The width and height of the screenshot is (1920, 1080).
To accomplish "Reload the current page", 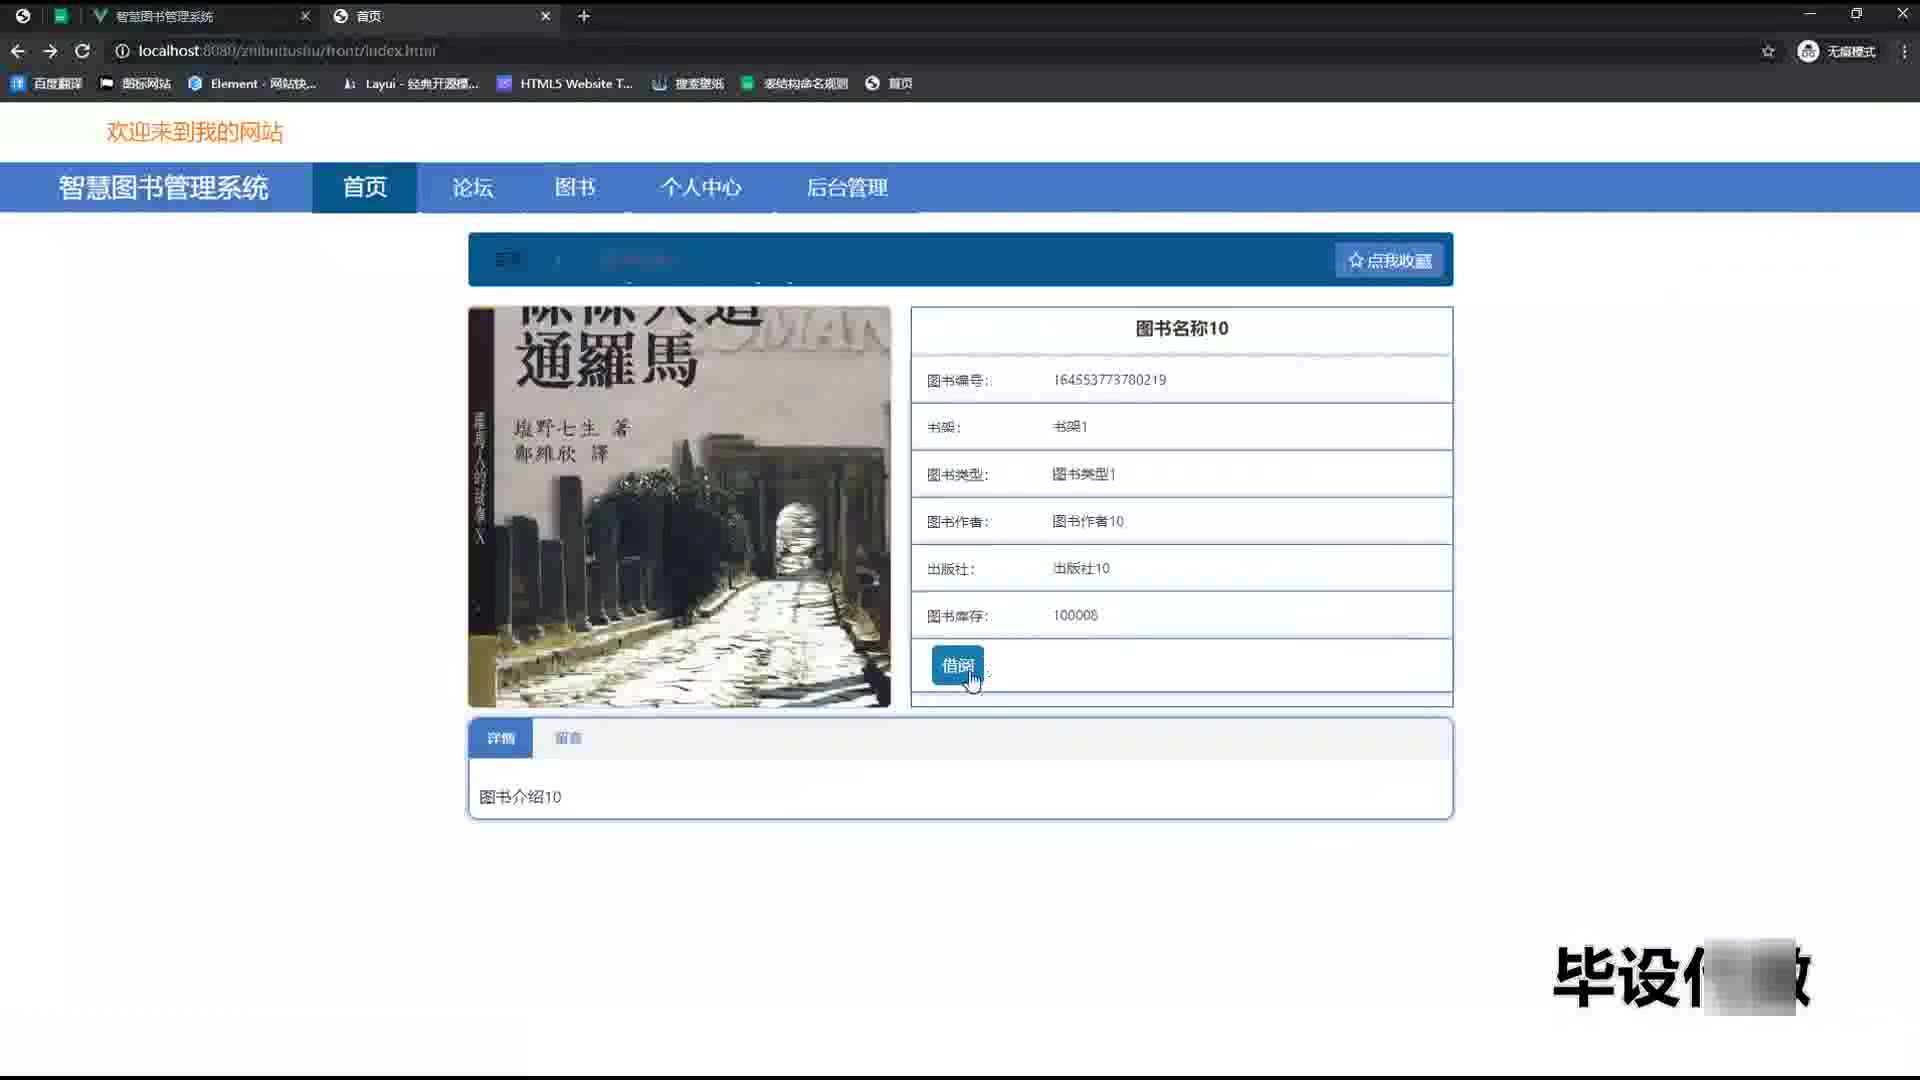I will (83, 51).
